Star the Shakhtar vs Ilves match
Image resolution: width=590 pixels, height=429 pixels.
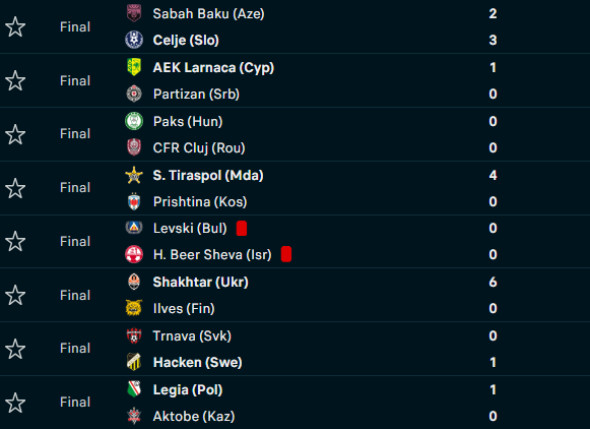pos(15,295)
